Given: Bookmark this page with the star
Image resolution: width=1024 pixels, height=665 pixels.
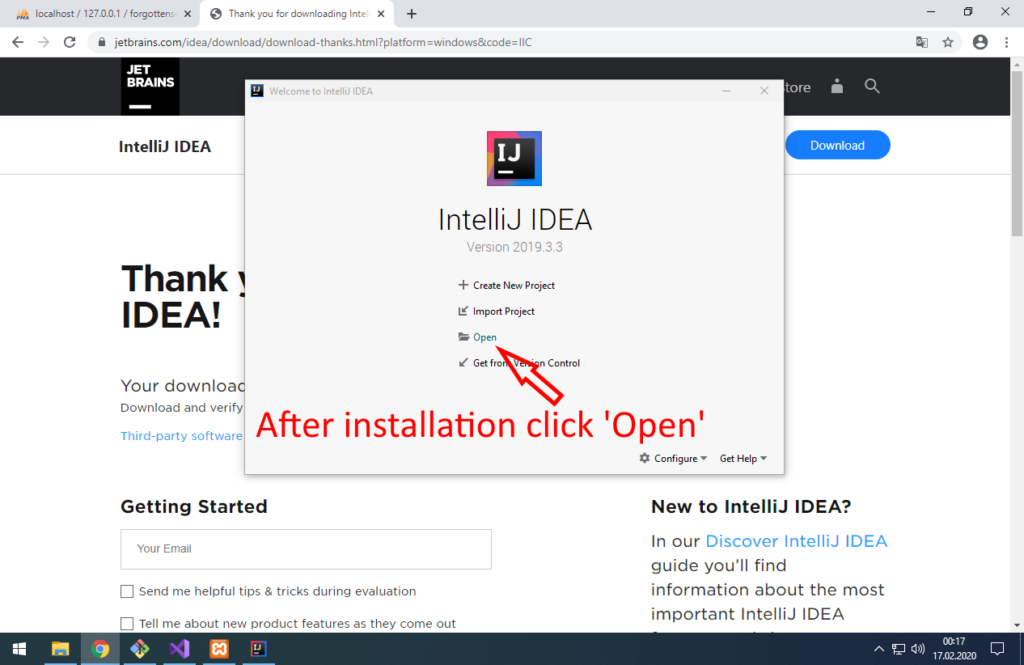Looking at the screenshot, I should click(948, 42).
